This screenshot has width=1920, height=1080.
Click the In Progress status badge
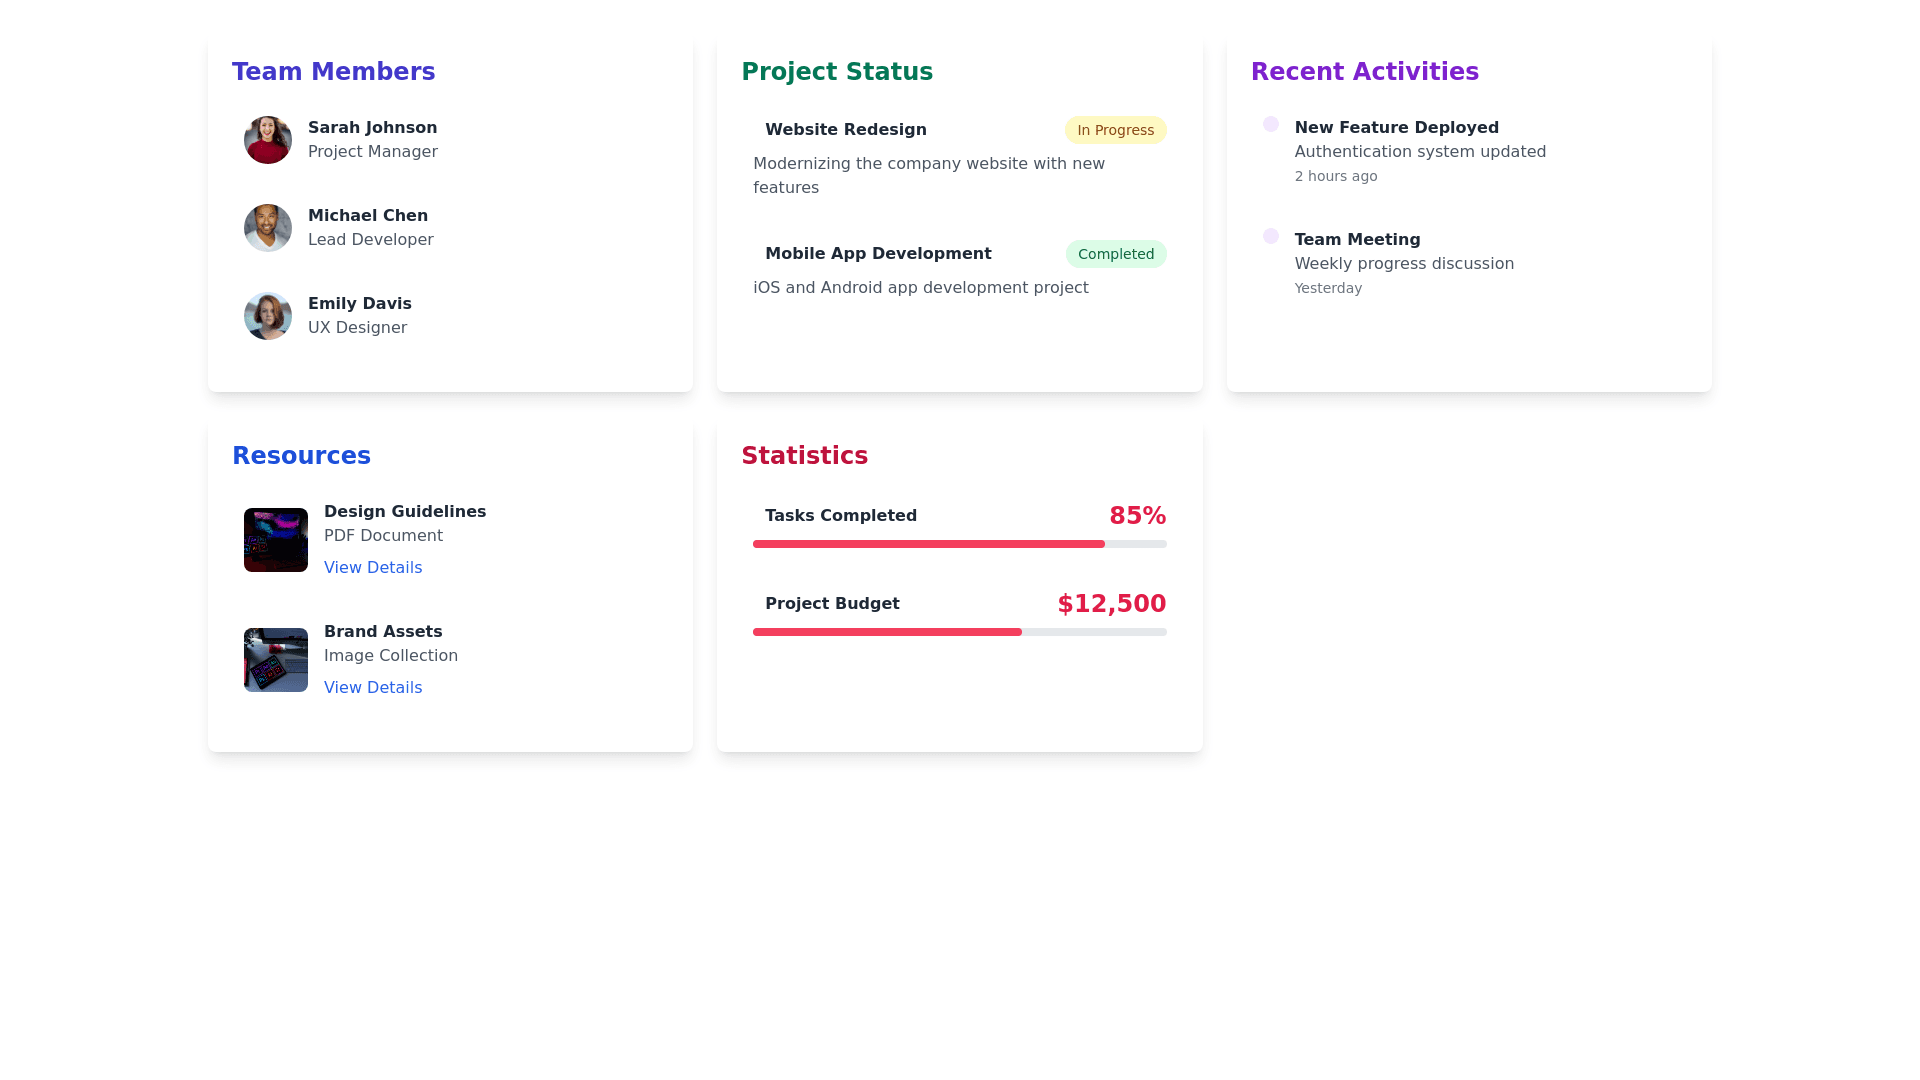click(x=1115, y=130)
